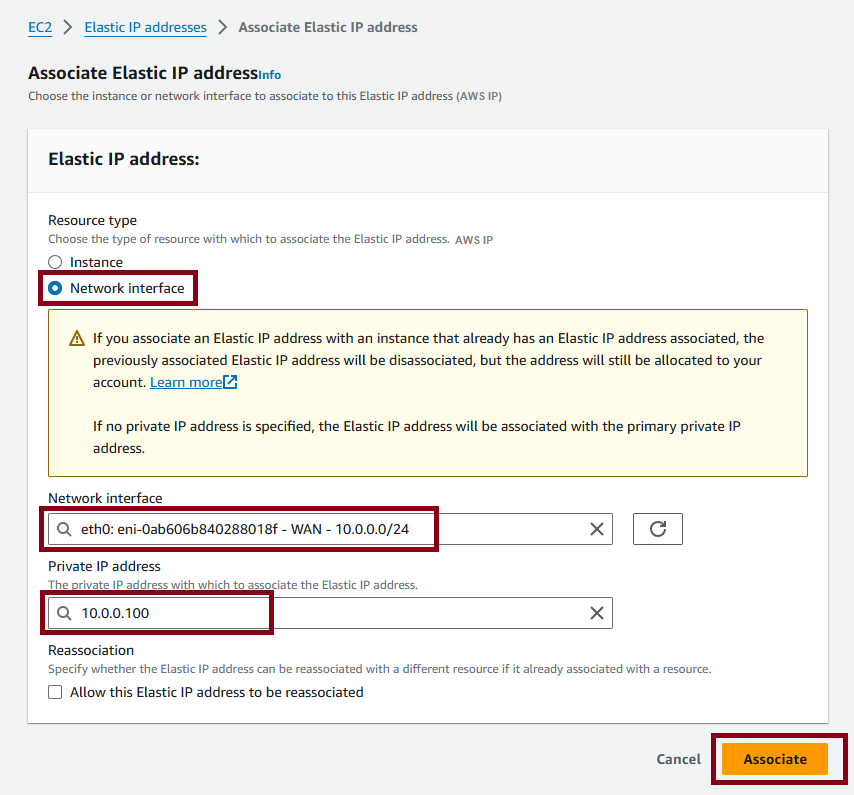Select the Network interface radio button
Viewport: 854px width, 795px height.
(55, 288)
